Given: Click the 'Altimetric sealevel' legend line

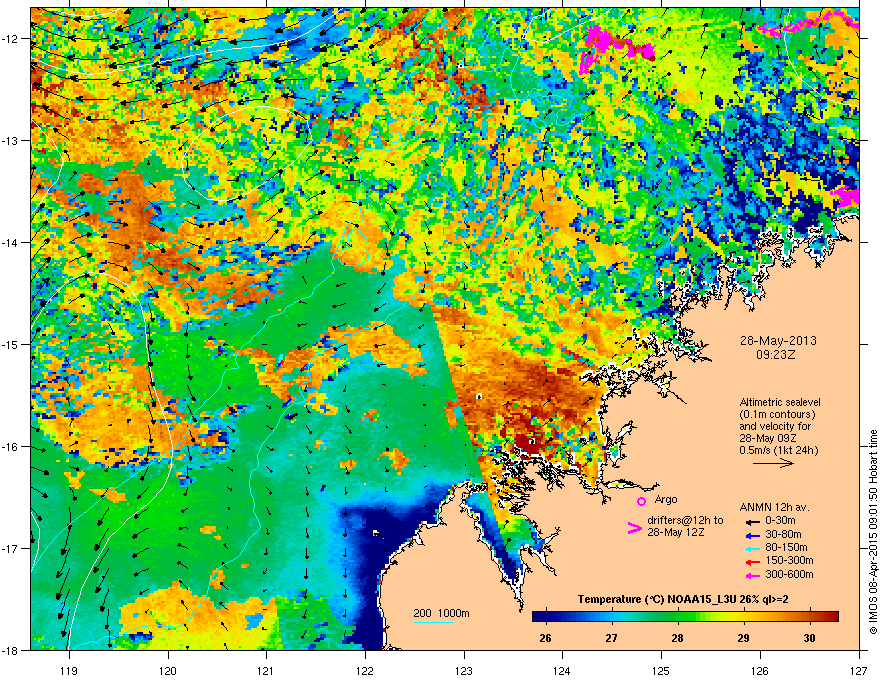Looking at the screenshot, I should (780, 402).
